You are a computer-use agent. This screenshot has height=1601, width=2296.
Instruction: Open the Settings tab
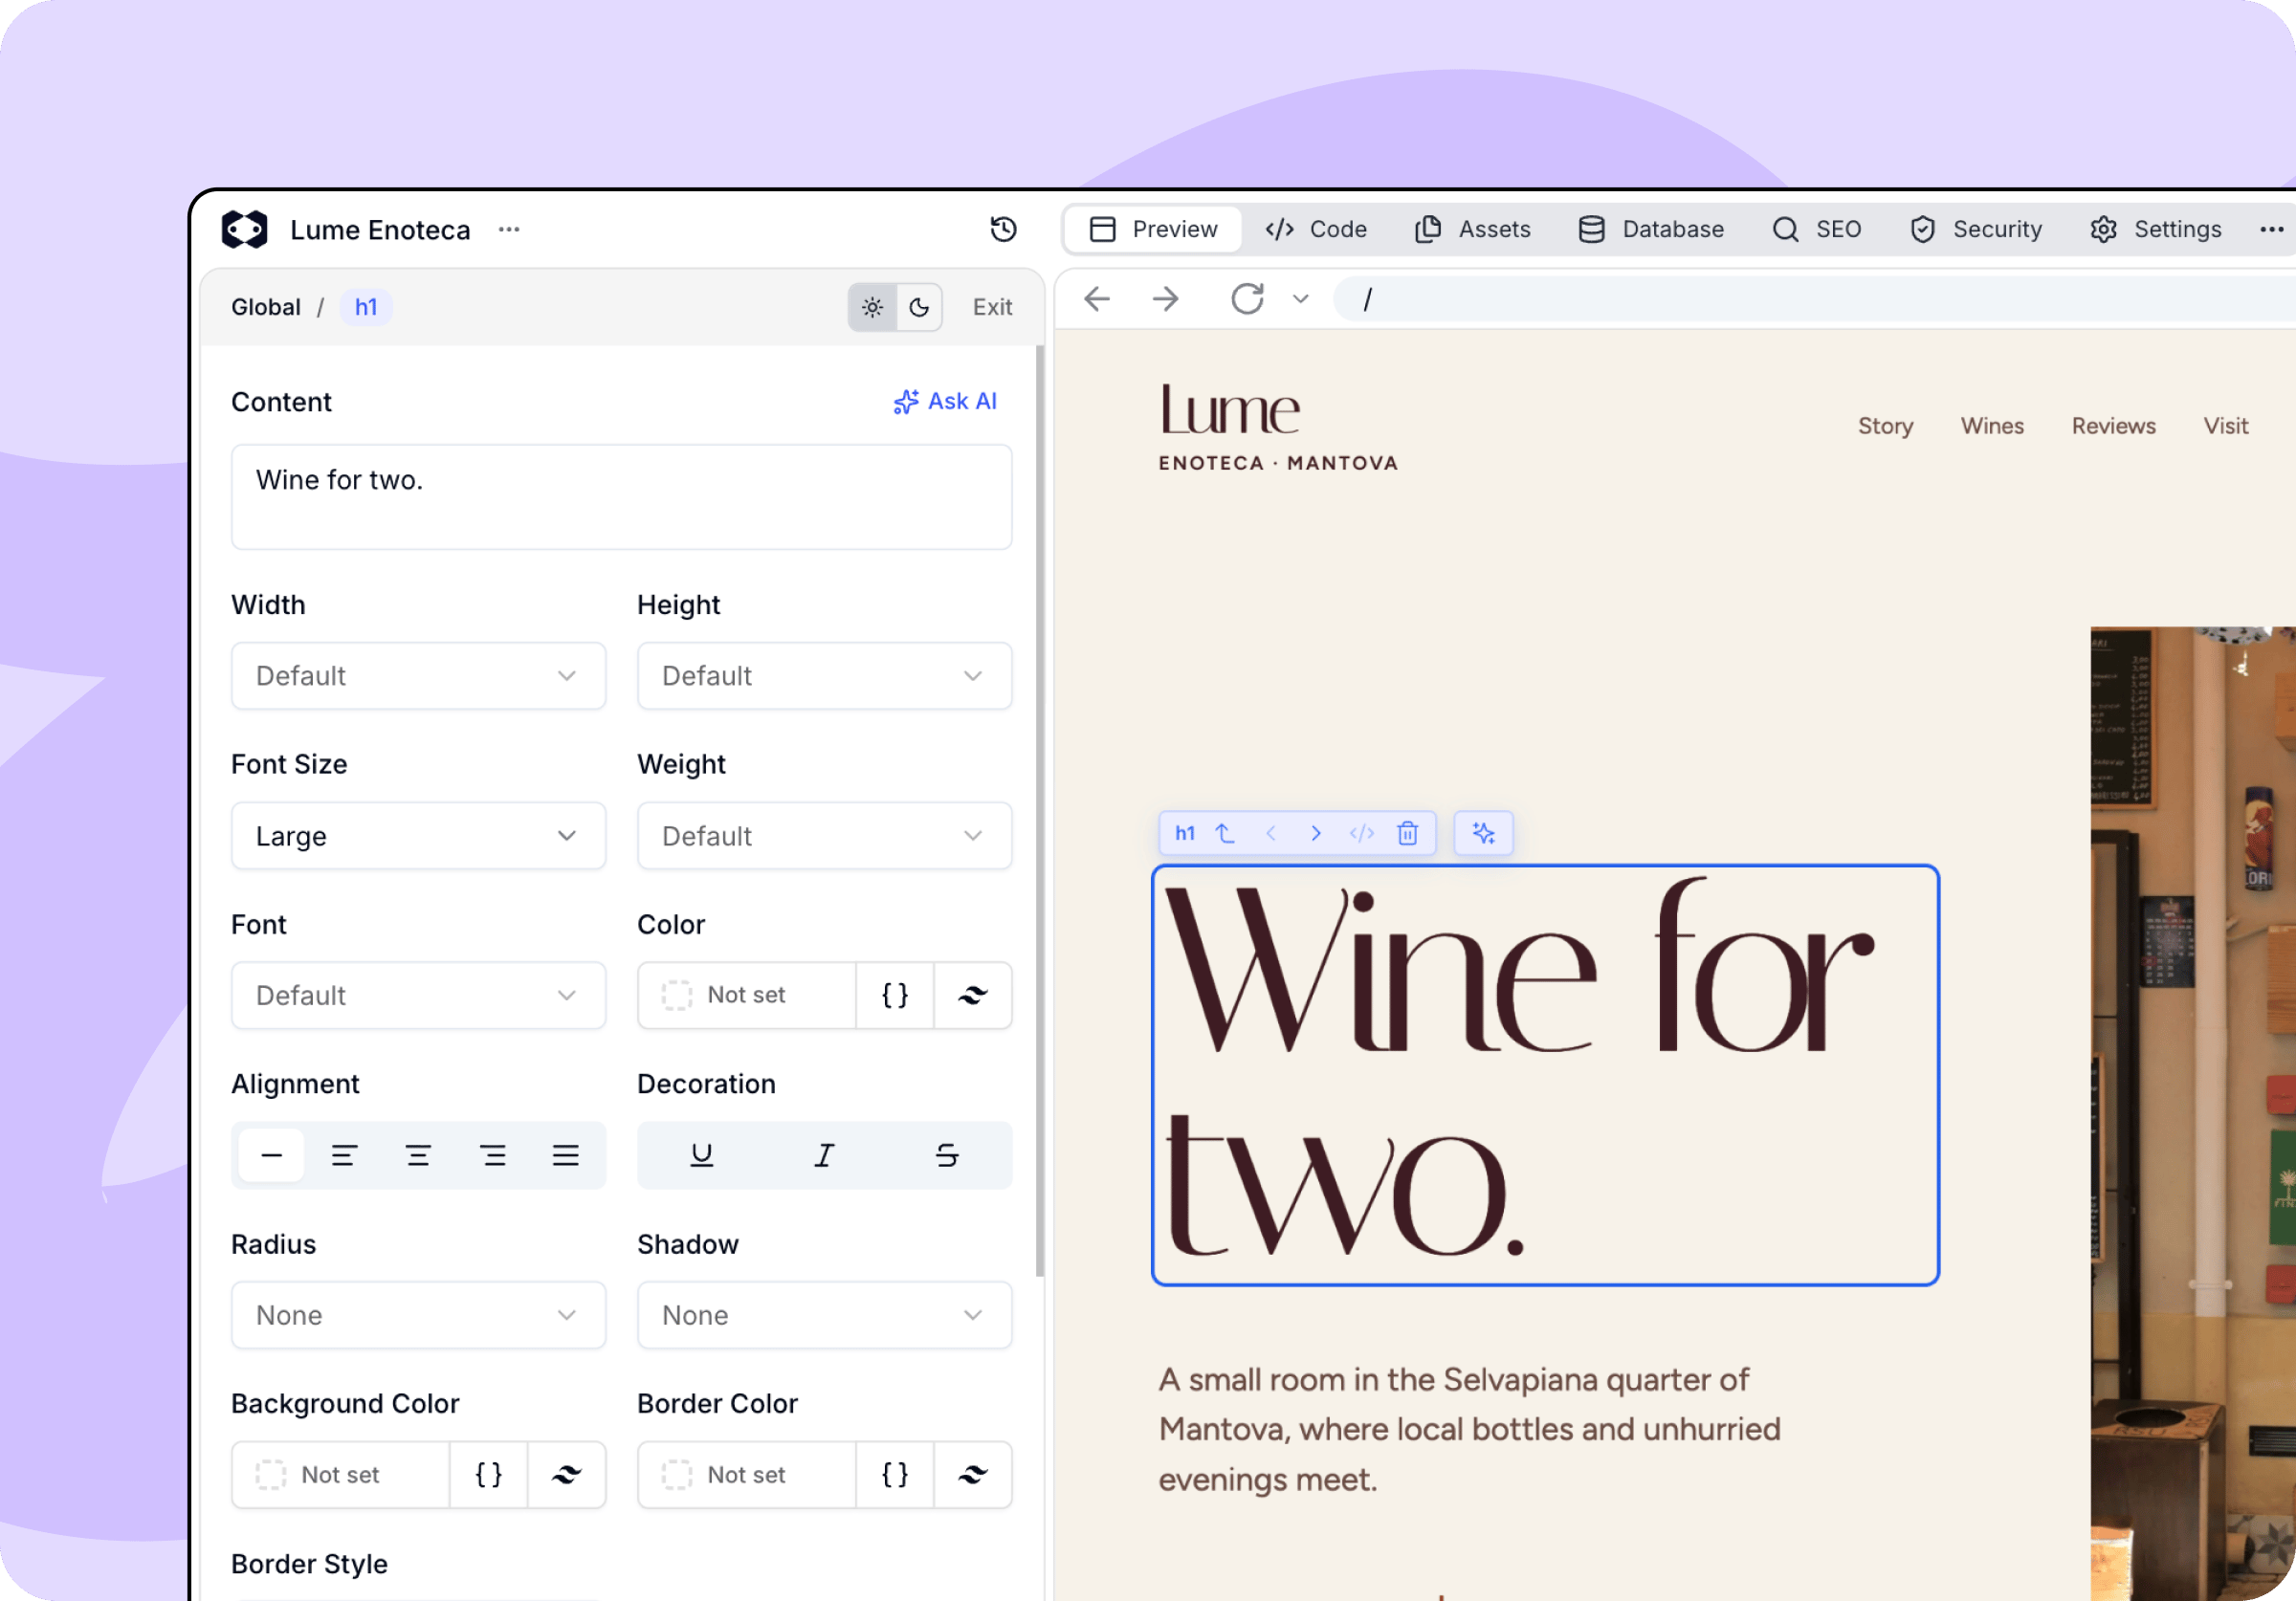click(2156, 229)
